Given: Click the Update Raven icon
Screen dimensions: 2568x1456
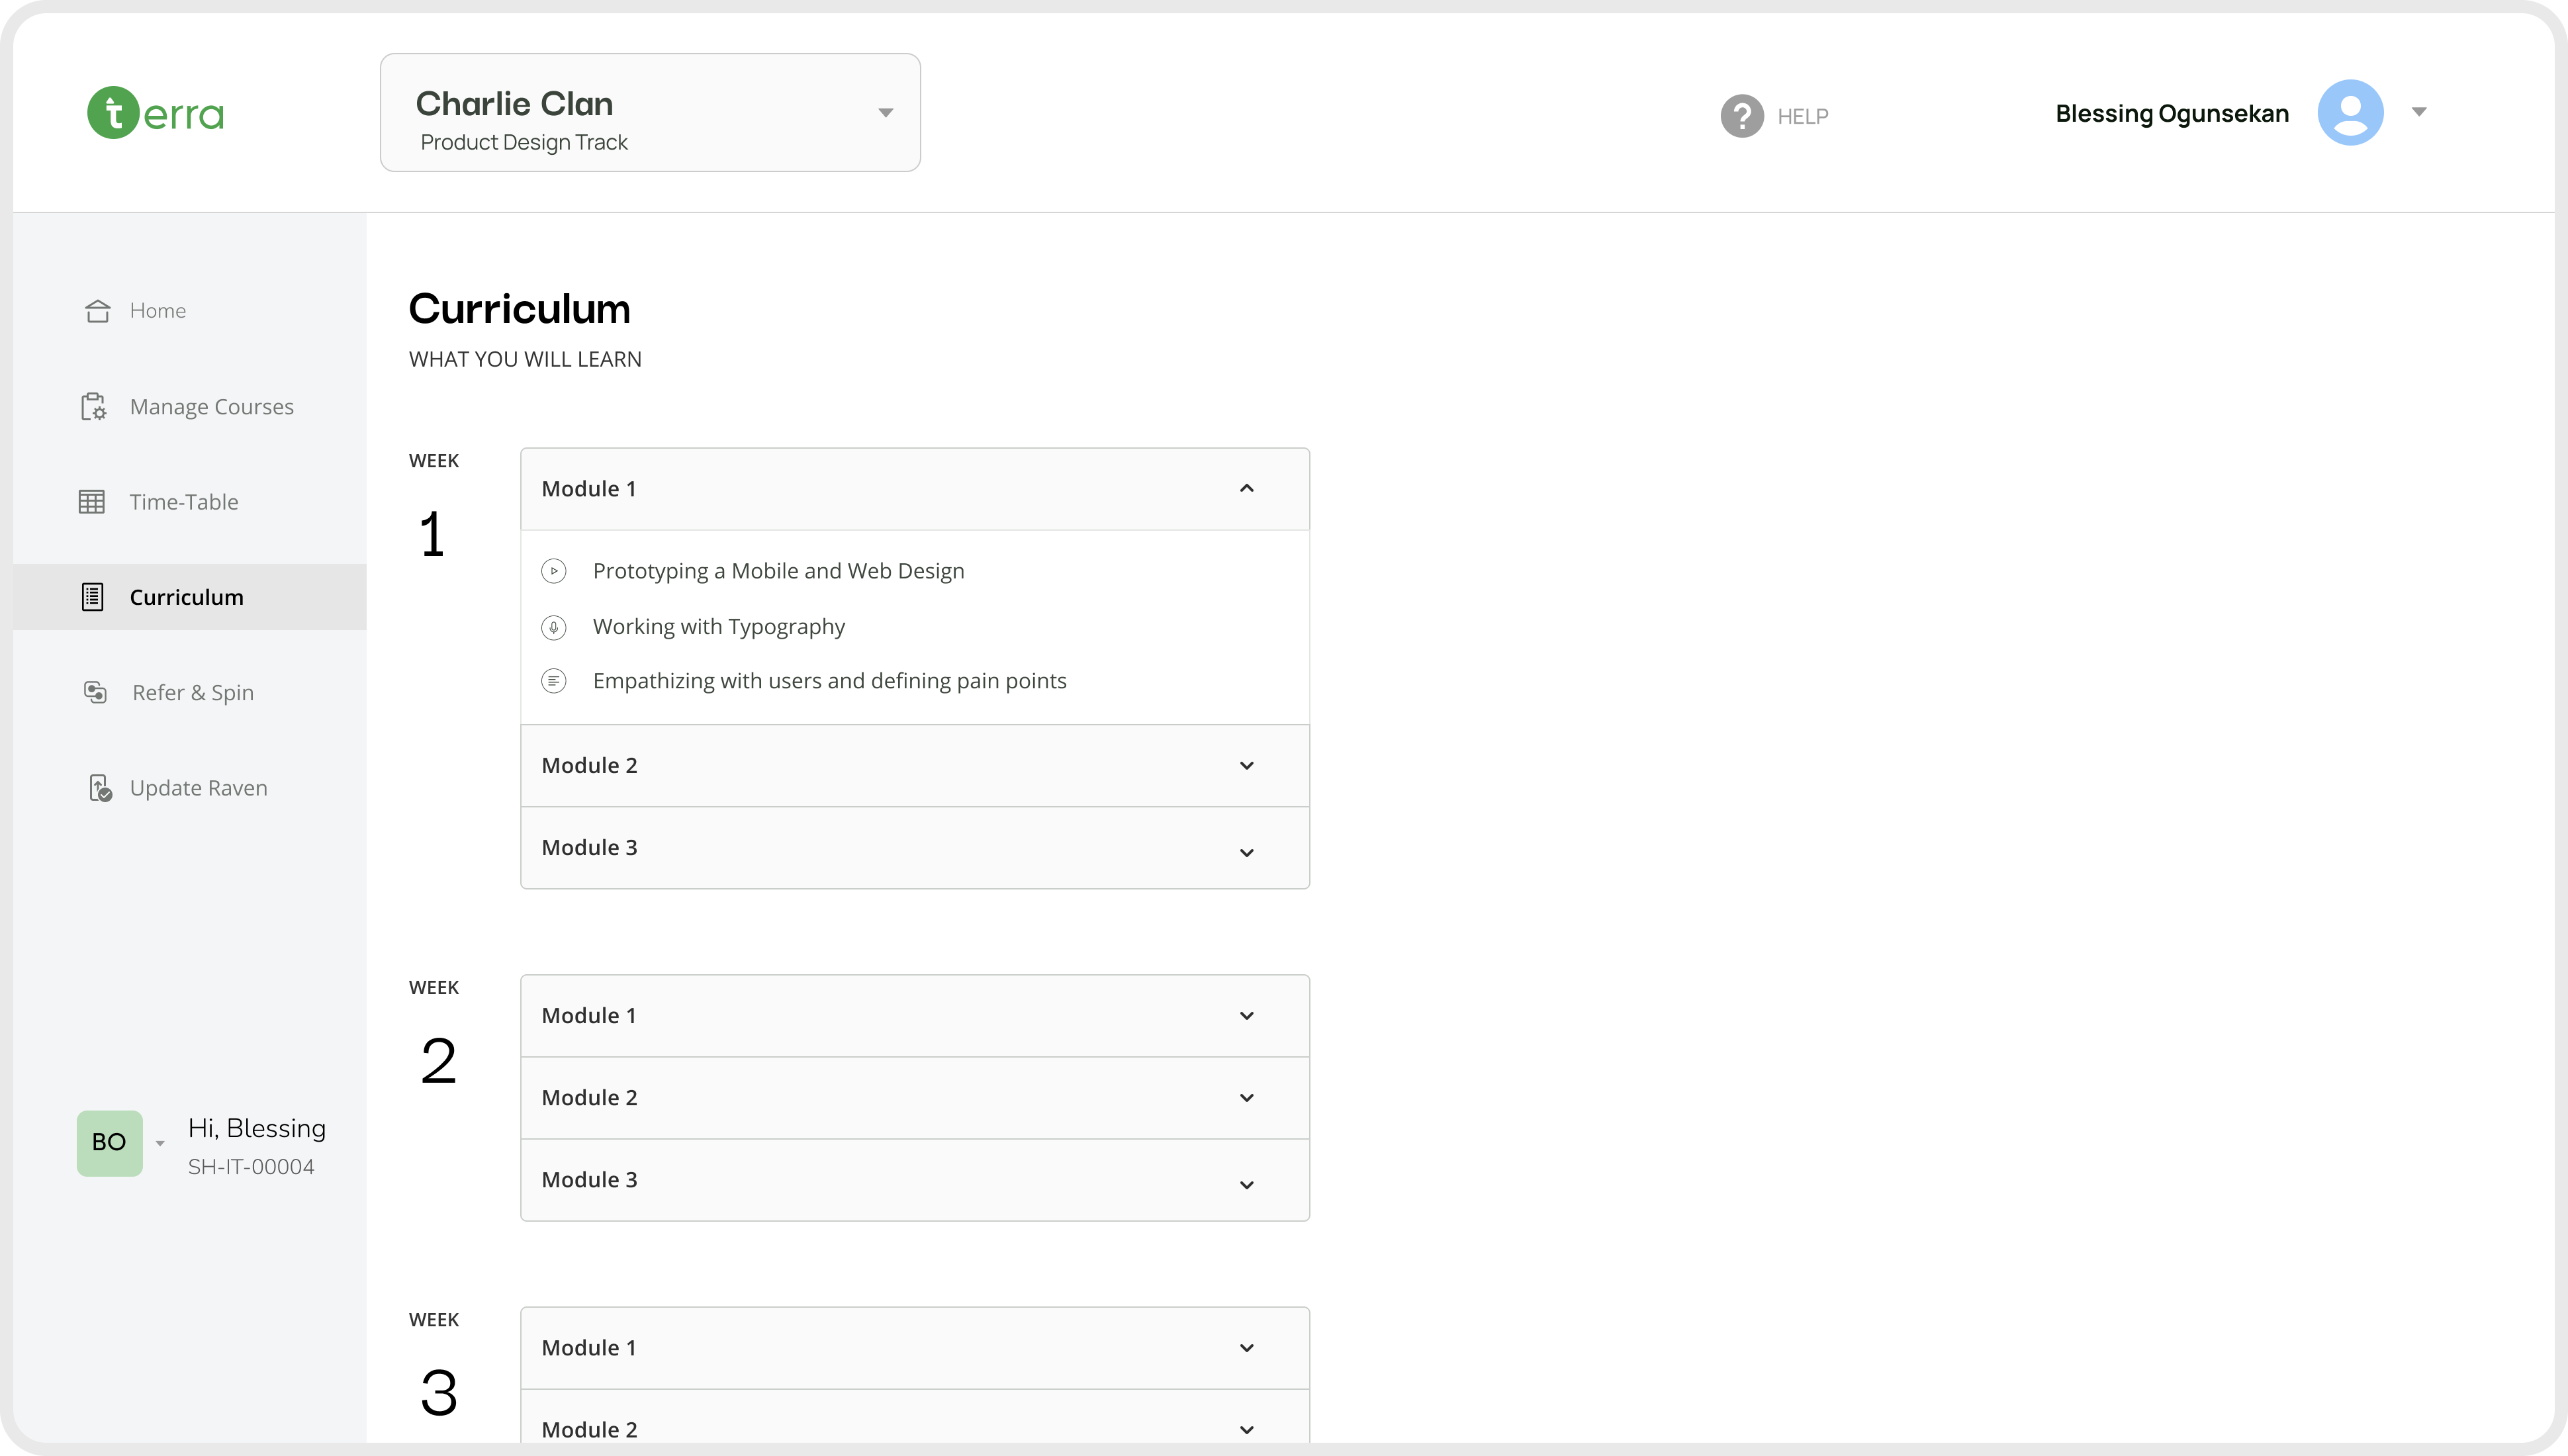Looking at the screenshot, I should pos(100,788).
